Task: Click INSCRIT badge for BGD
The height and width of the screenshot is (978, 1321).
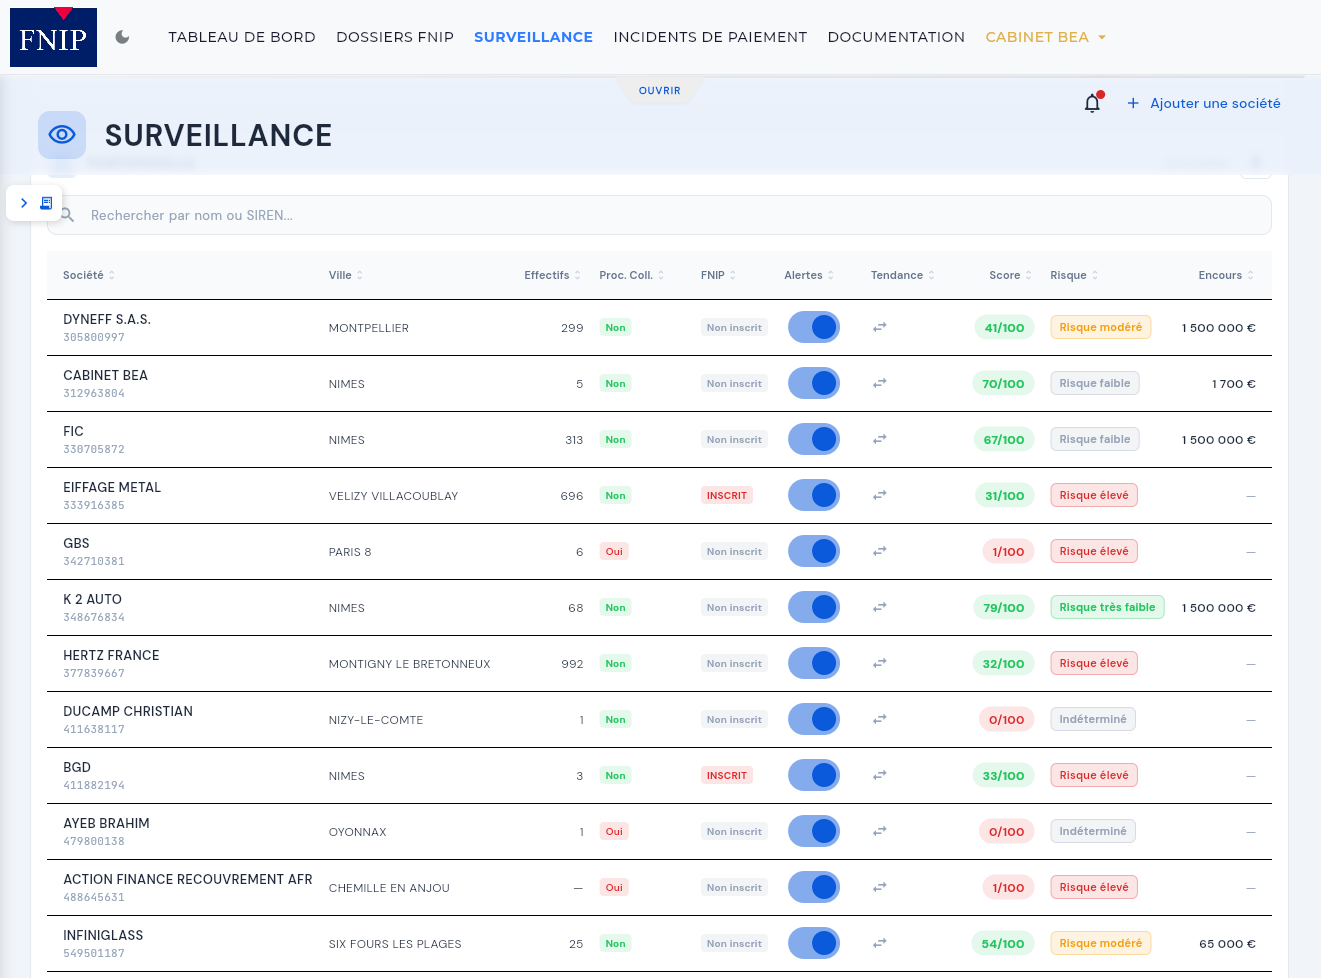Action: (727, 775)
